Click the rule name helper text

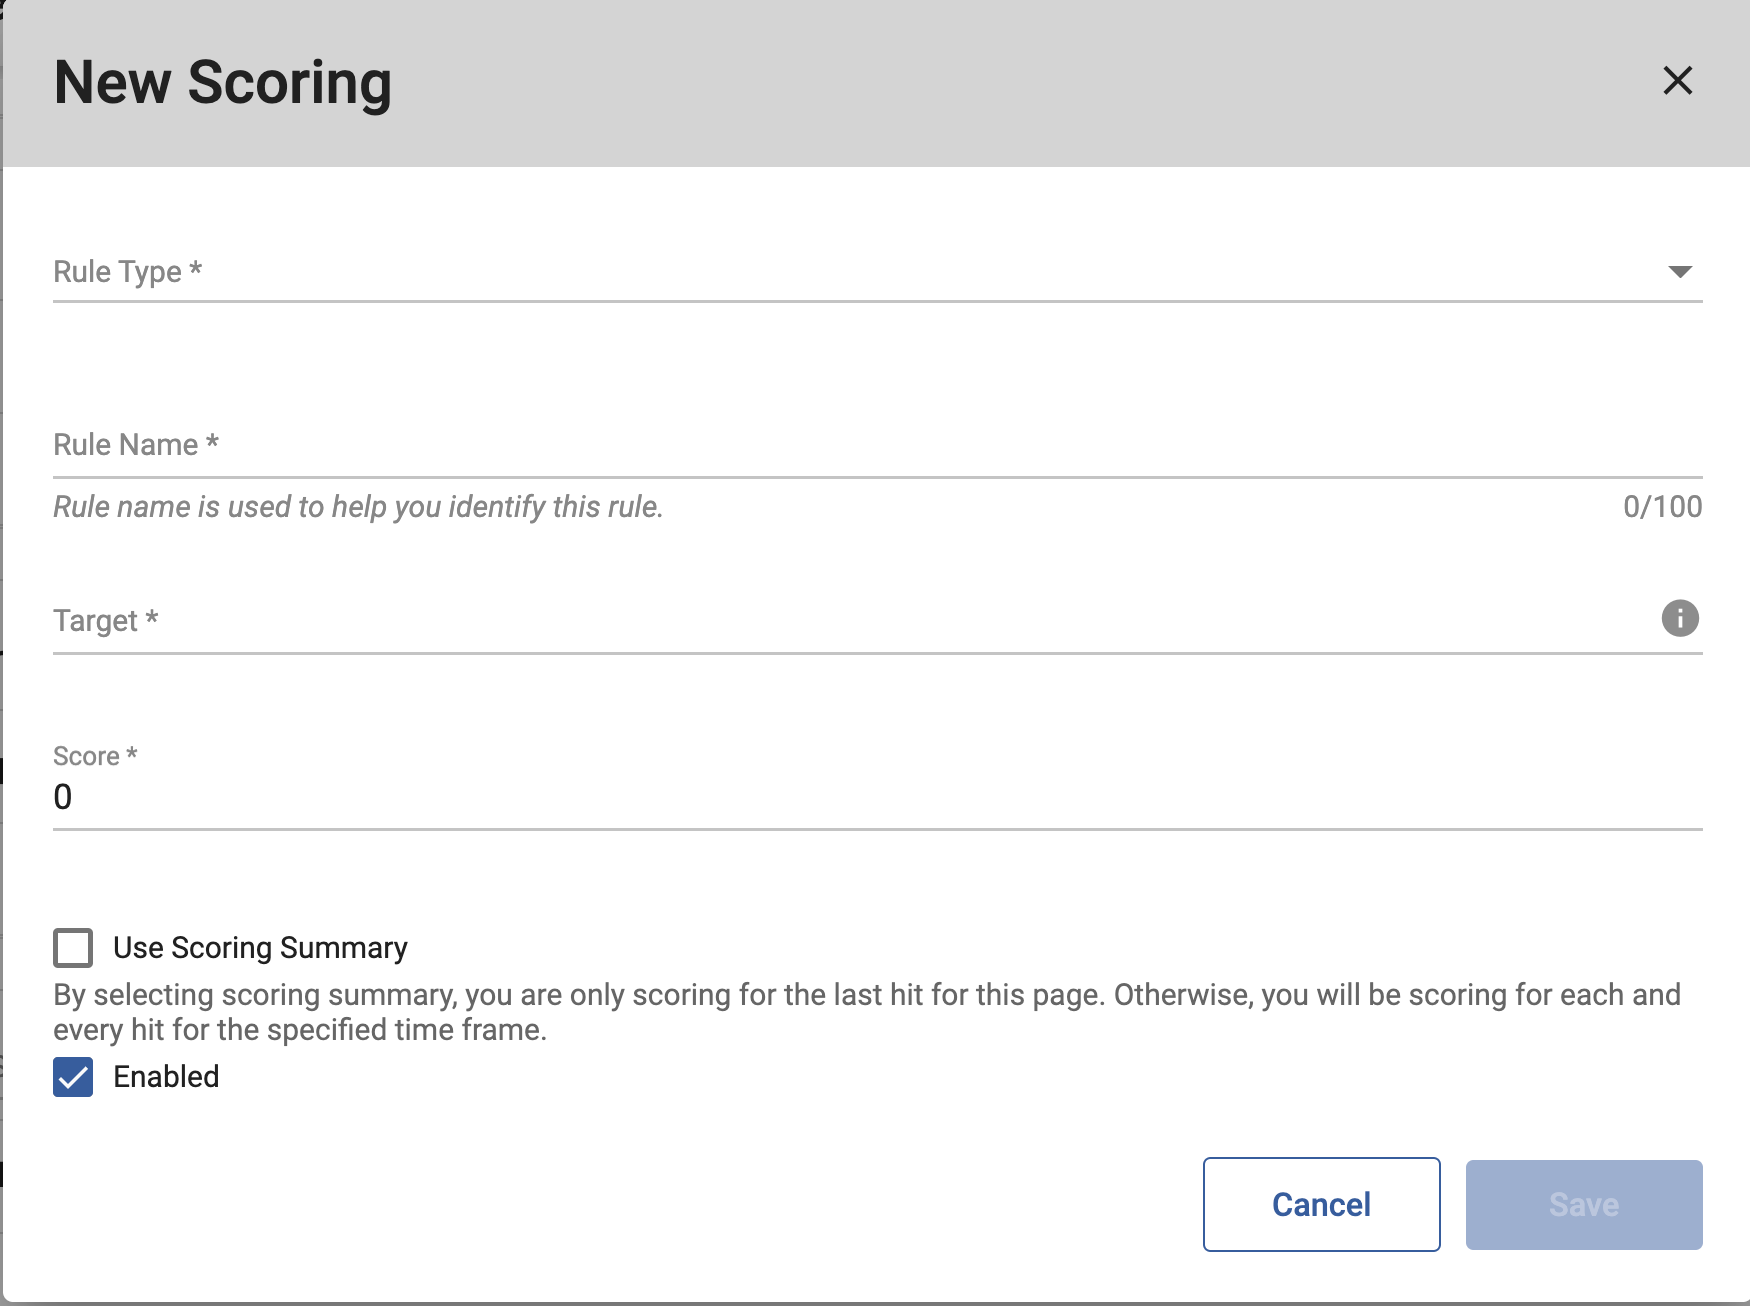click(358, 507)
